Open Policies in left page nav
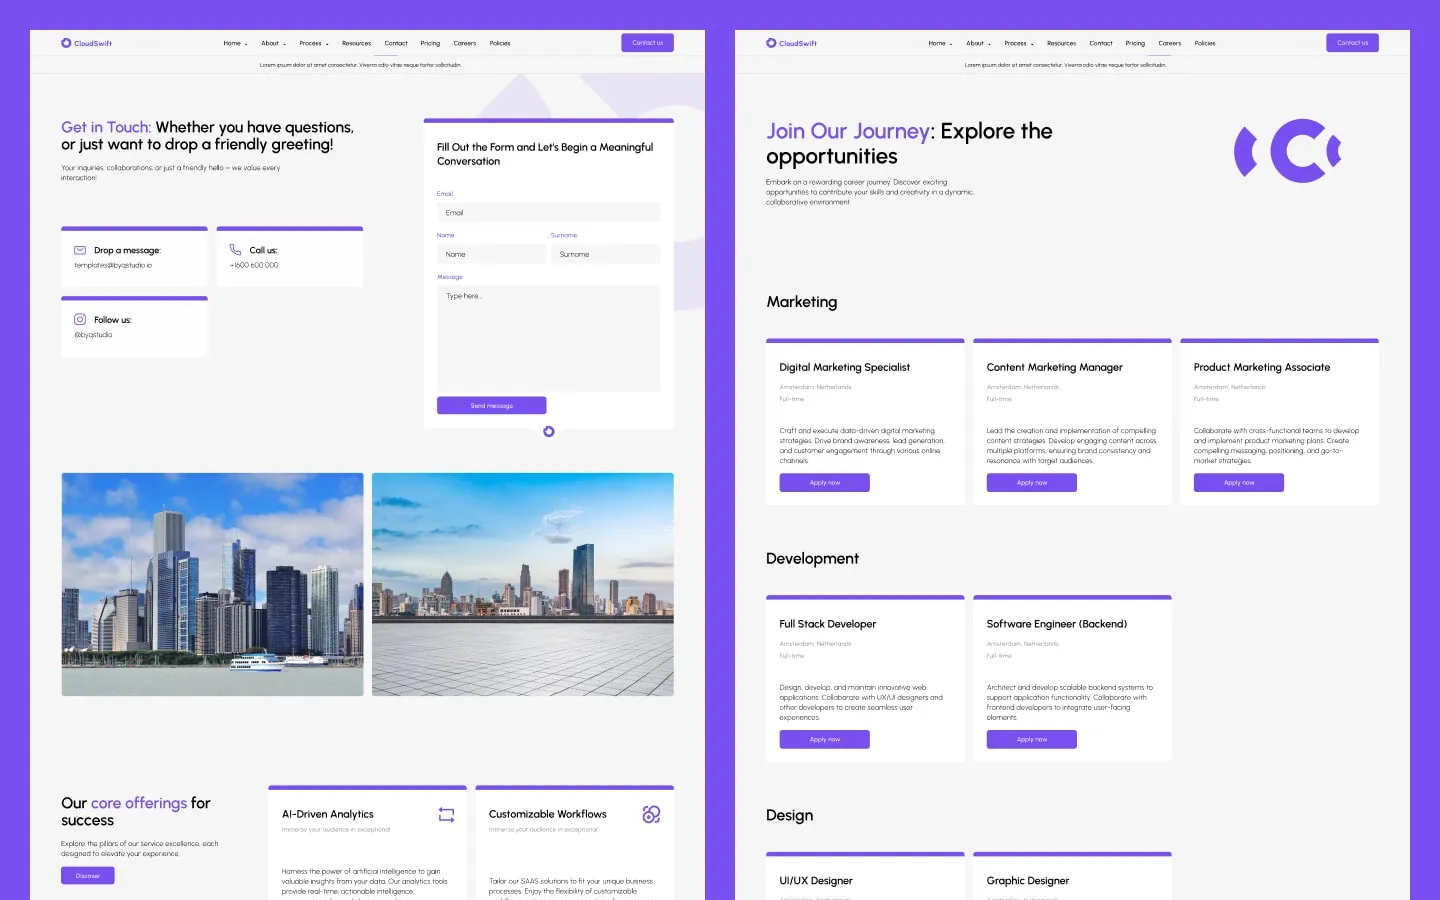 [500, 43]
